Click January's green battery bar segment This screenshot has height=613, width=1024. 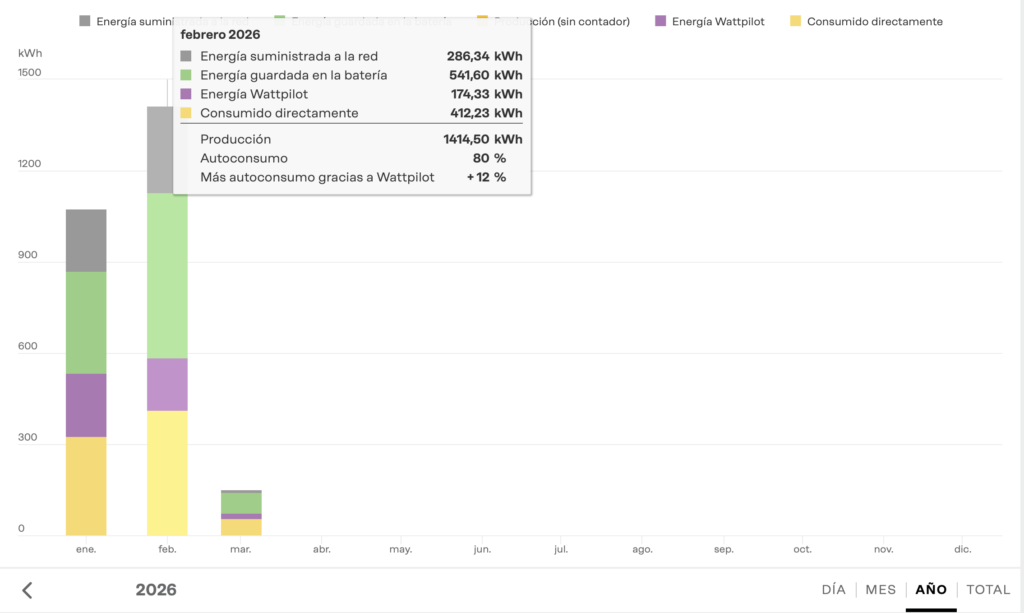pyautogui.click(x=86, y=322)
